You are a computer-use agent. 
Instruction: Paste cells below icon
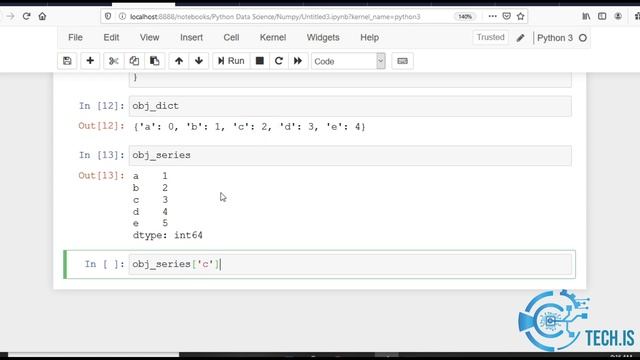(x=154, y=61)
